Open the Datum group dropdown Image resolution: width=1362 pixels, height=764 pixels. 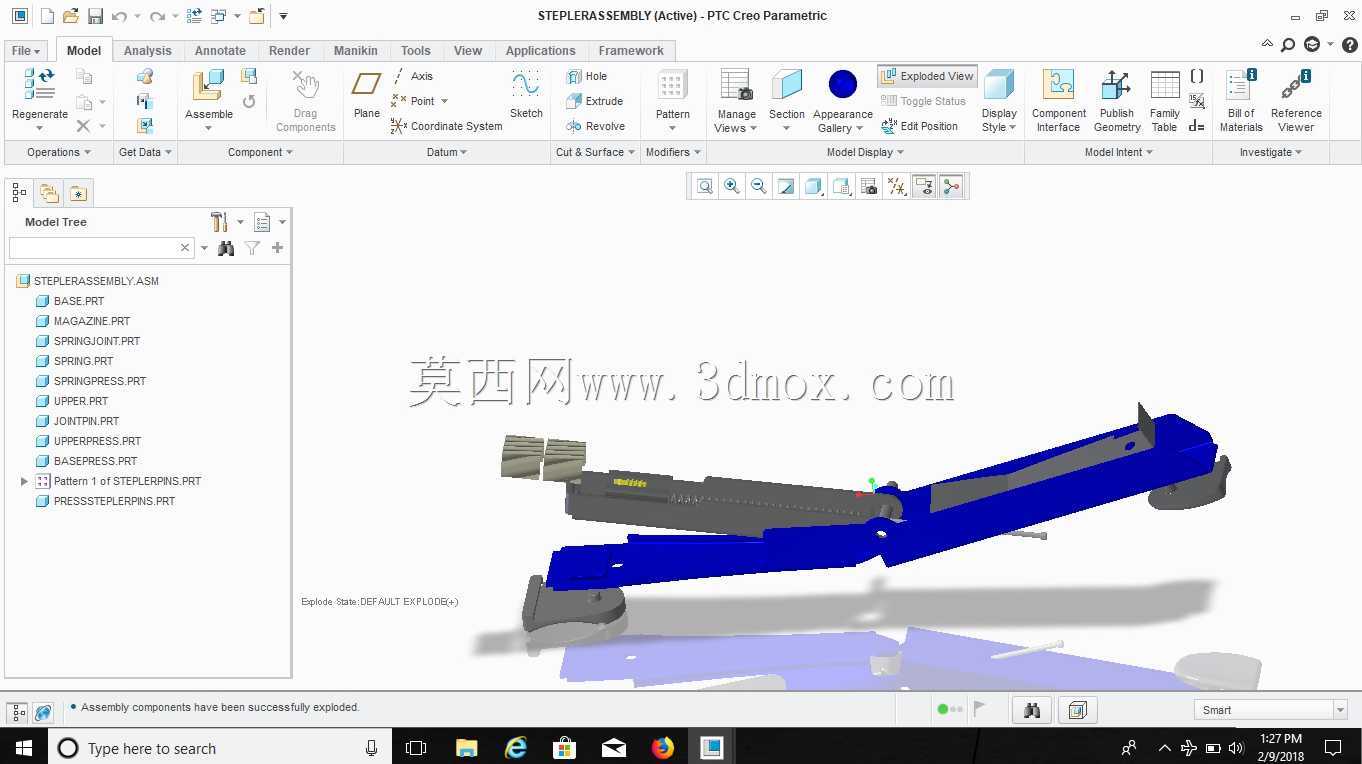click(x=447, y=152)
